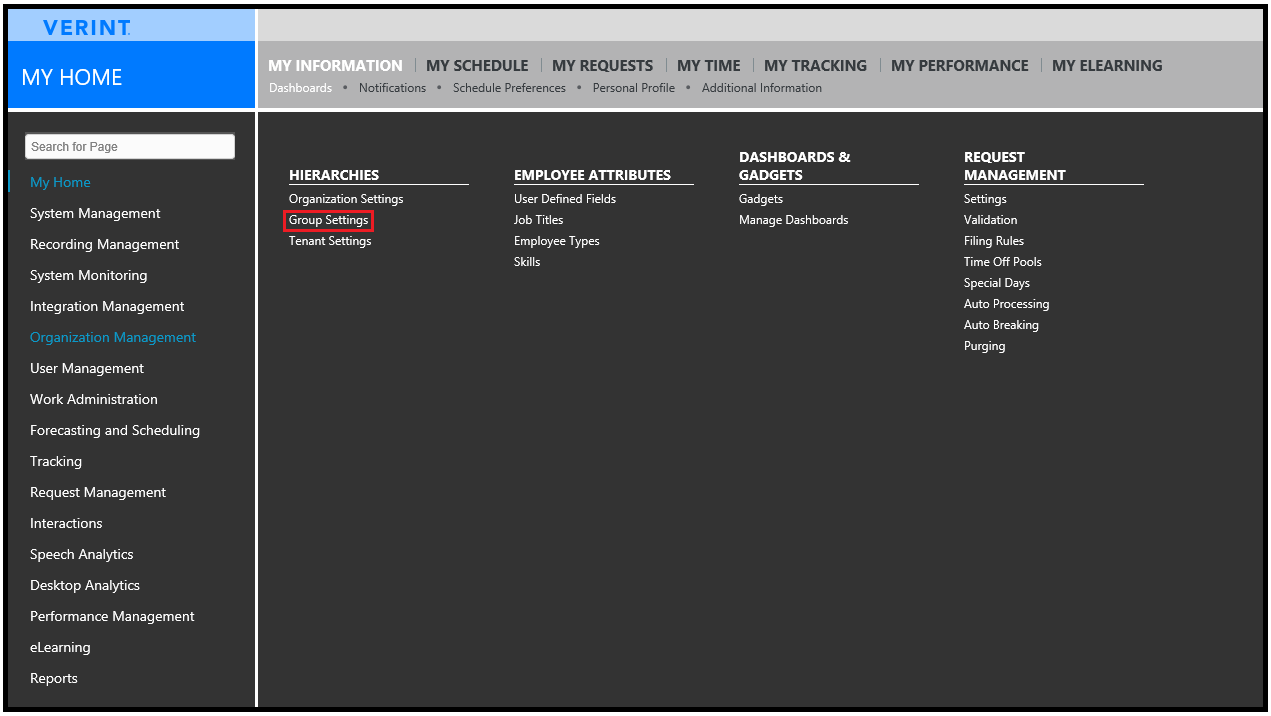Image resolution: width=1271 pixels, height=716 pixels.
Task: Open Speech Analytics in the sidebar
Action: [x=81, y=554]
